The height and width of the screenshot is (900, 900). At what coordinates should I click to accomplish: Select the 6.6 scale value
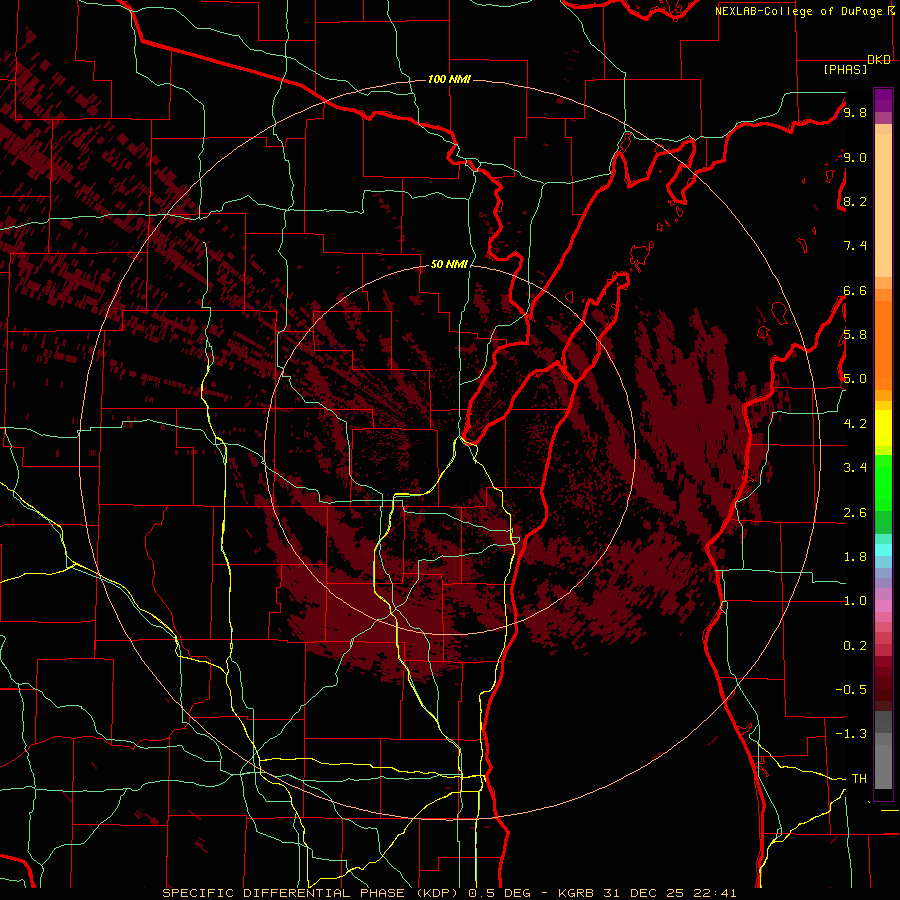click(x=855, y=290)
